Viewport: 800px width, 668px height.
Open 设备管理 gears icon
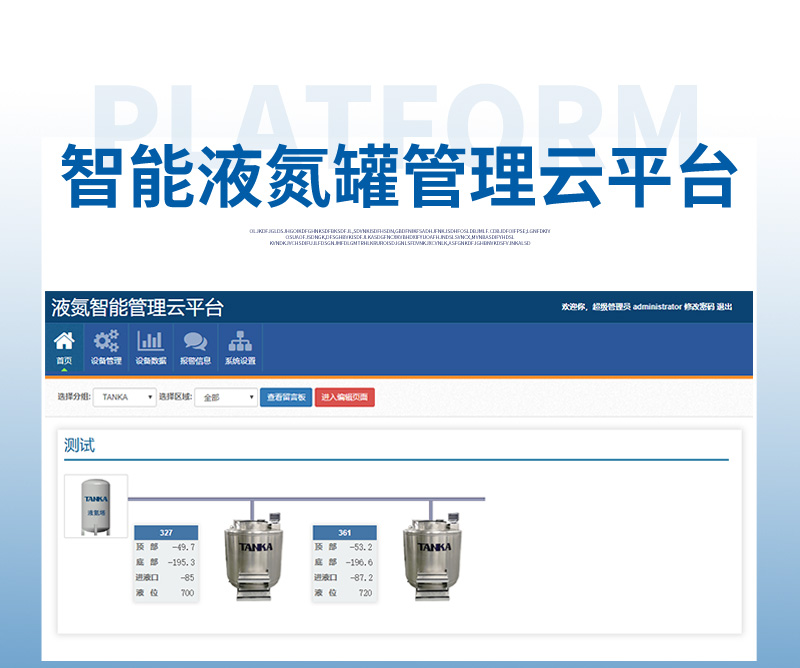(x=106, y=347)
